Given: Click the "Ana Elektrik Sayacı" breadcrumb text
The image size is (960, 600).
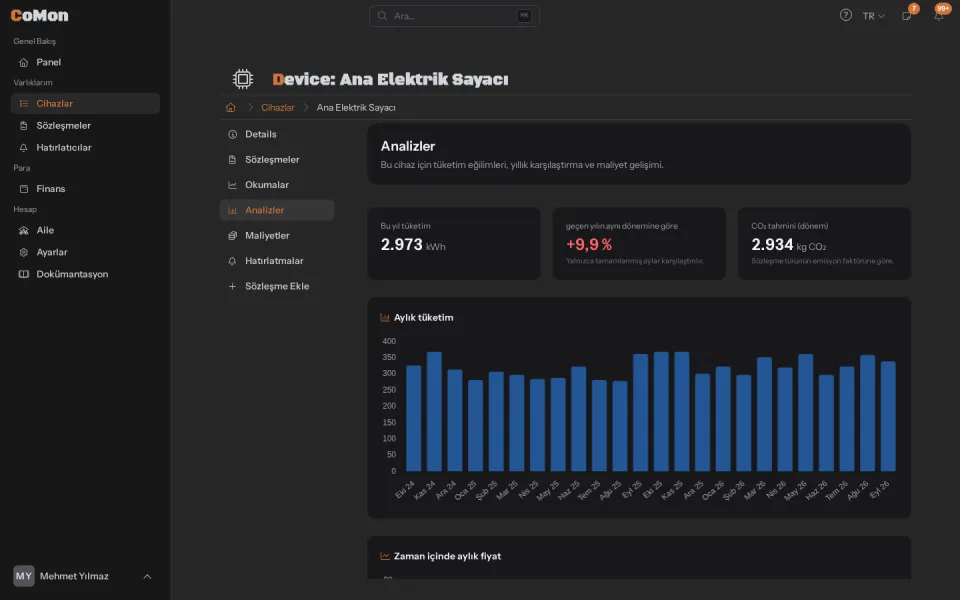Looking at the screenshot, I should click(x=356, y=108).
